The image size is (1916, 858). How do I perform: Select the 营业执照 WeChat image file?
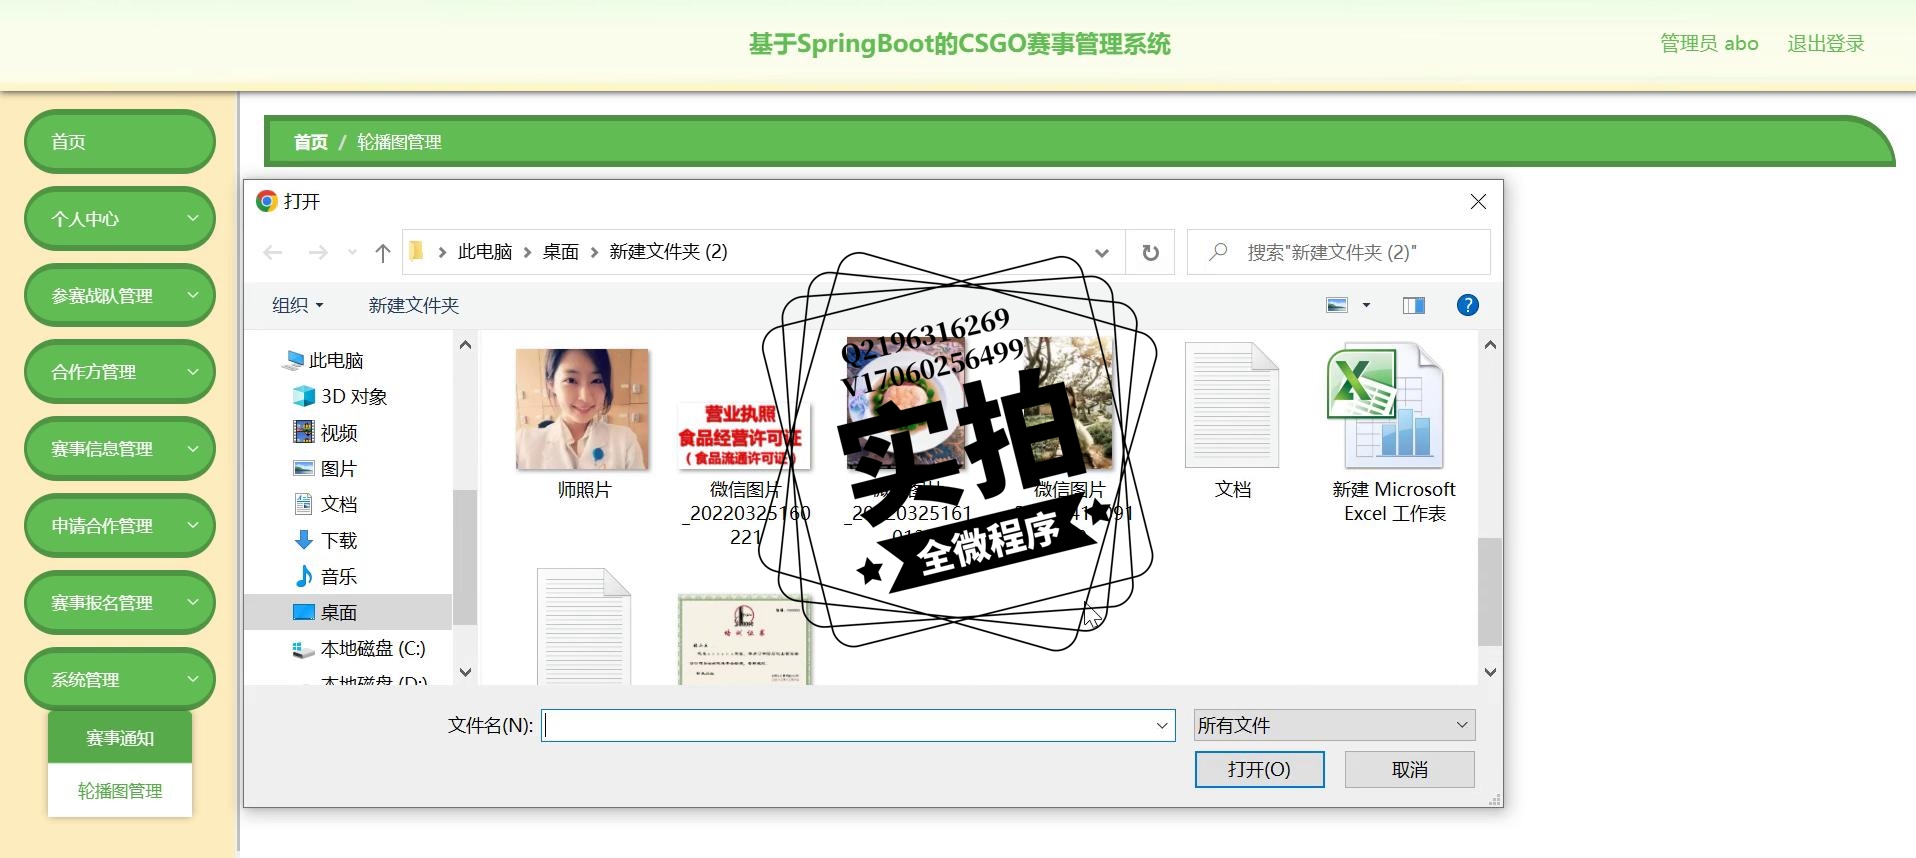[x=745, y=474]
